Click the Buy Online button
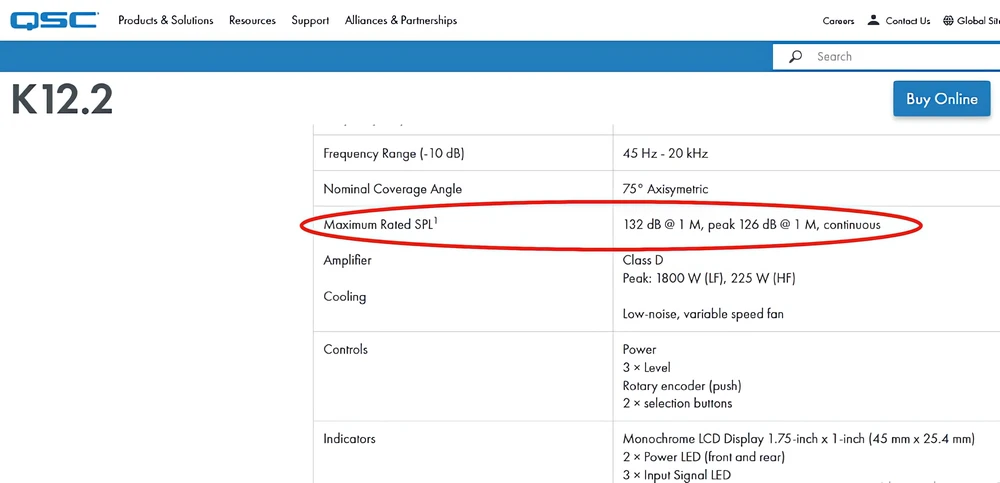This screenshot has height=483, width=1000. click(x=942, y=99)
